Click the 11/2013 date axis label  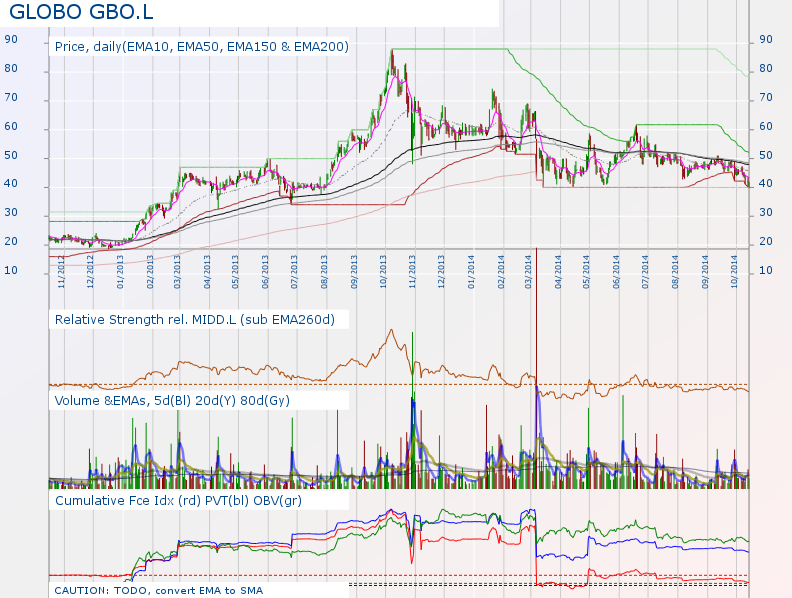pyautogui.click(x=412, y=272)
